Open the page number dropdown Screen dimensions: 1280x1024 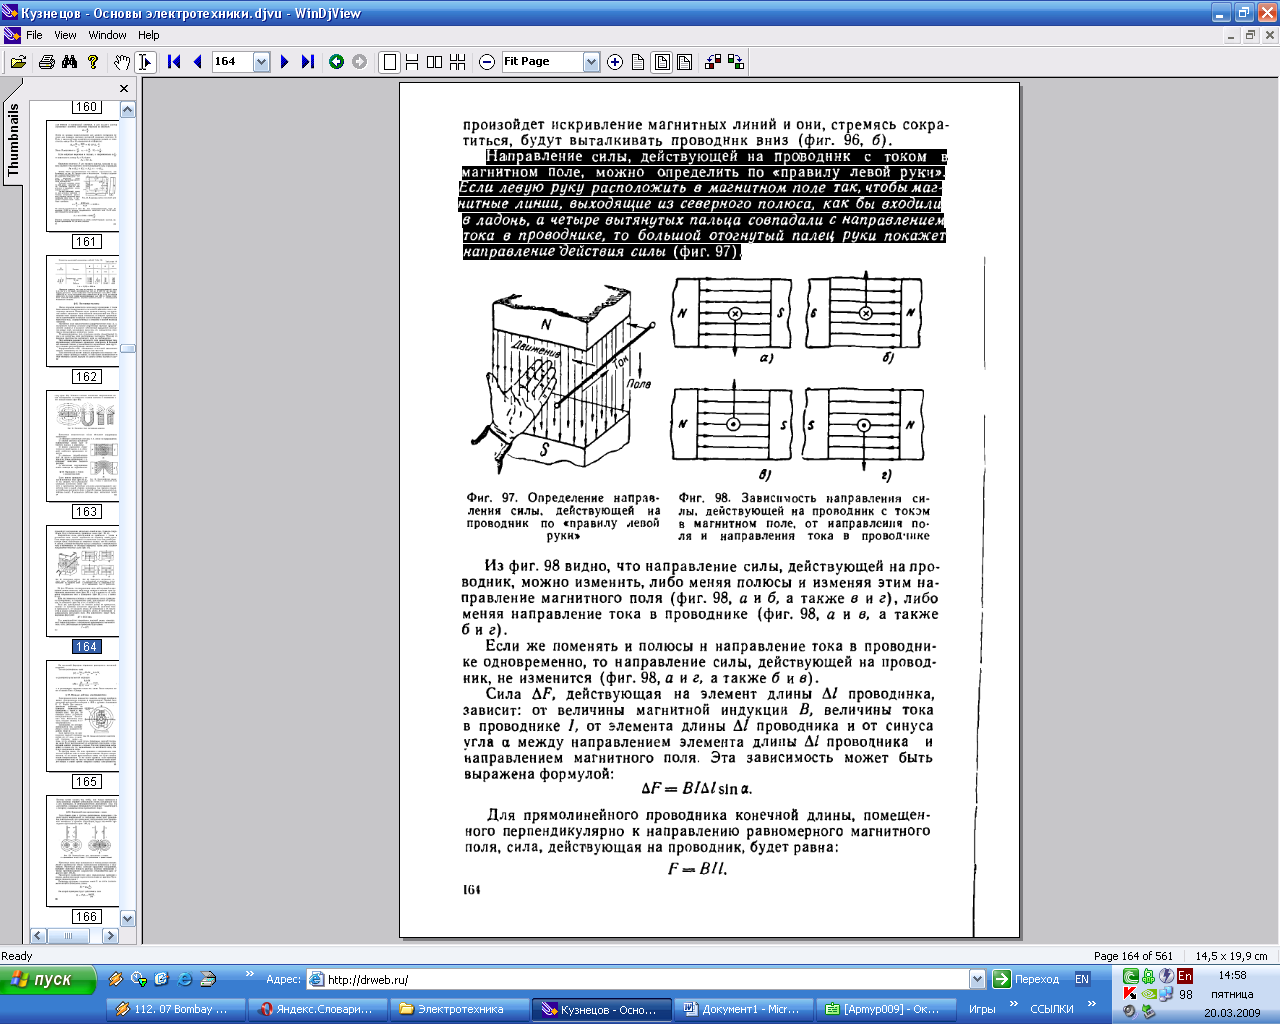[262, 62]
